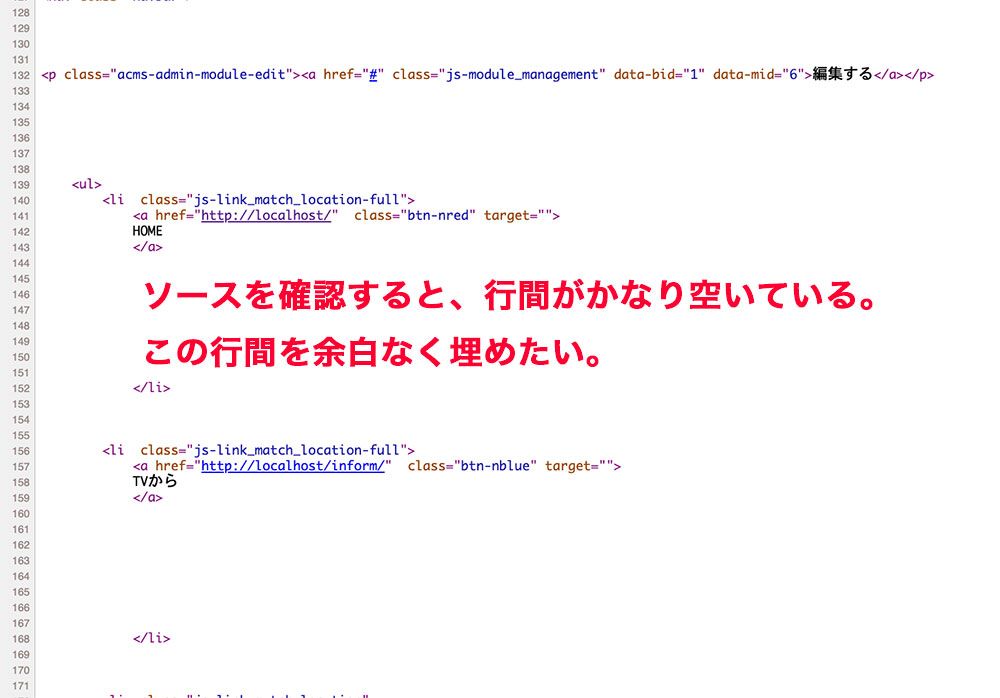The height and width of the screenshot is (698, 1000).
Task: Click the closing a tag on line 143
Action: click(147, 247)
